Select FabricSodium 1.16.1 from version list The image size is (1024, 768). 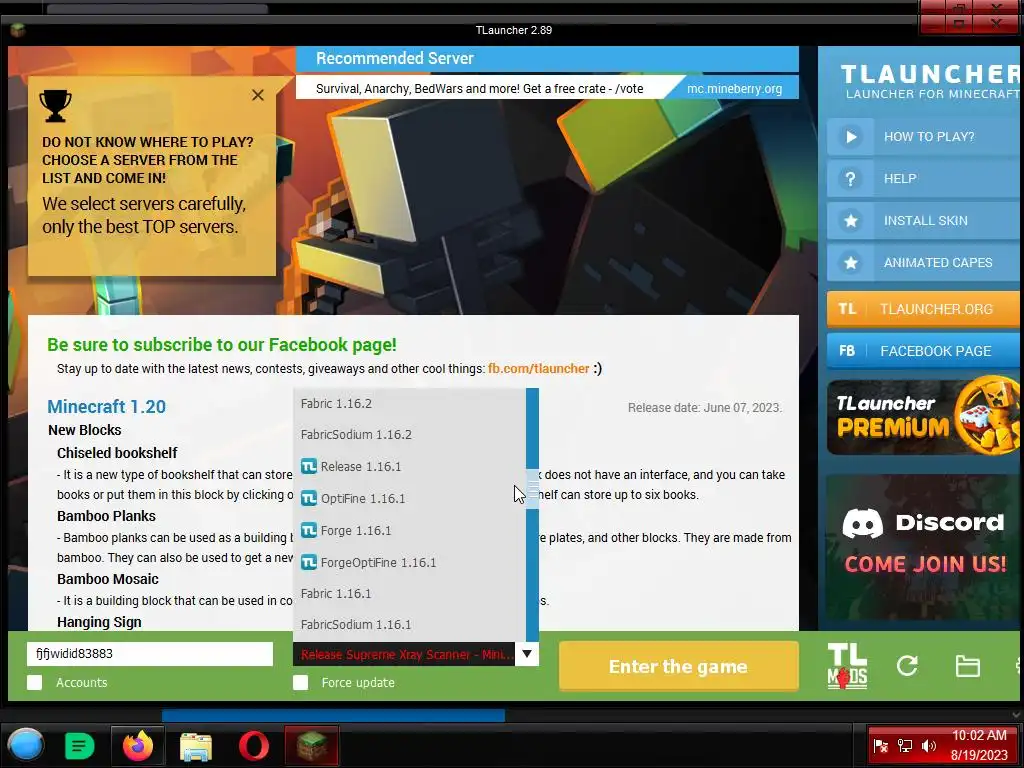click(409, 624)
